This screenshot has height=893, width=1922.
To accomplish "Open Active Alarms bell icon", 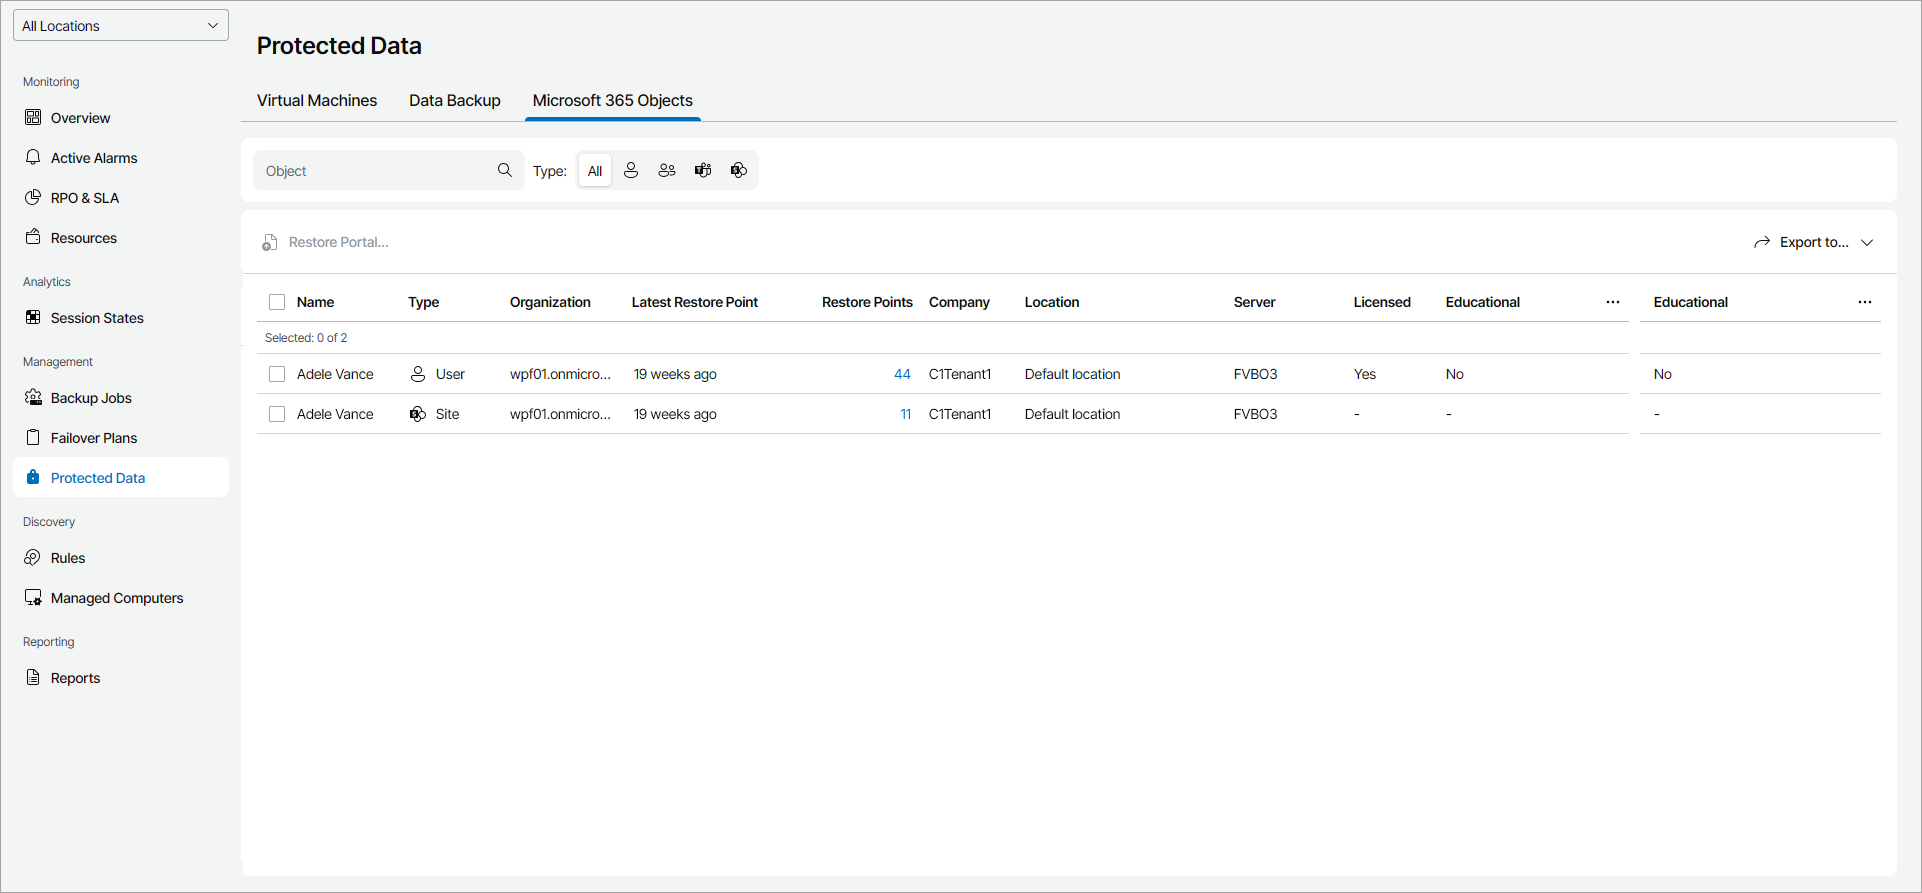I will point(33,158).
